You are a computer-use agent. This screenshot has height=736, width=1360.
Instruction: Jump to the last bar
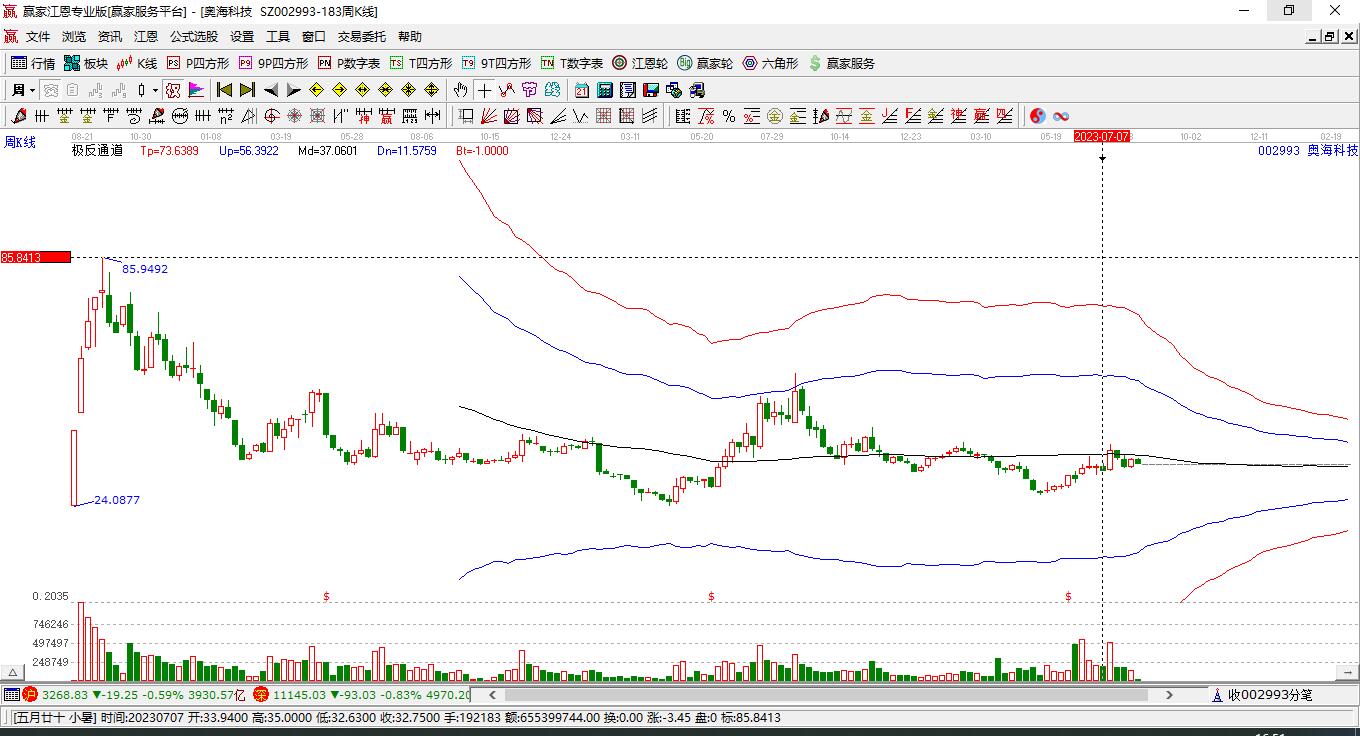click(247, 90)
